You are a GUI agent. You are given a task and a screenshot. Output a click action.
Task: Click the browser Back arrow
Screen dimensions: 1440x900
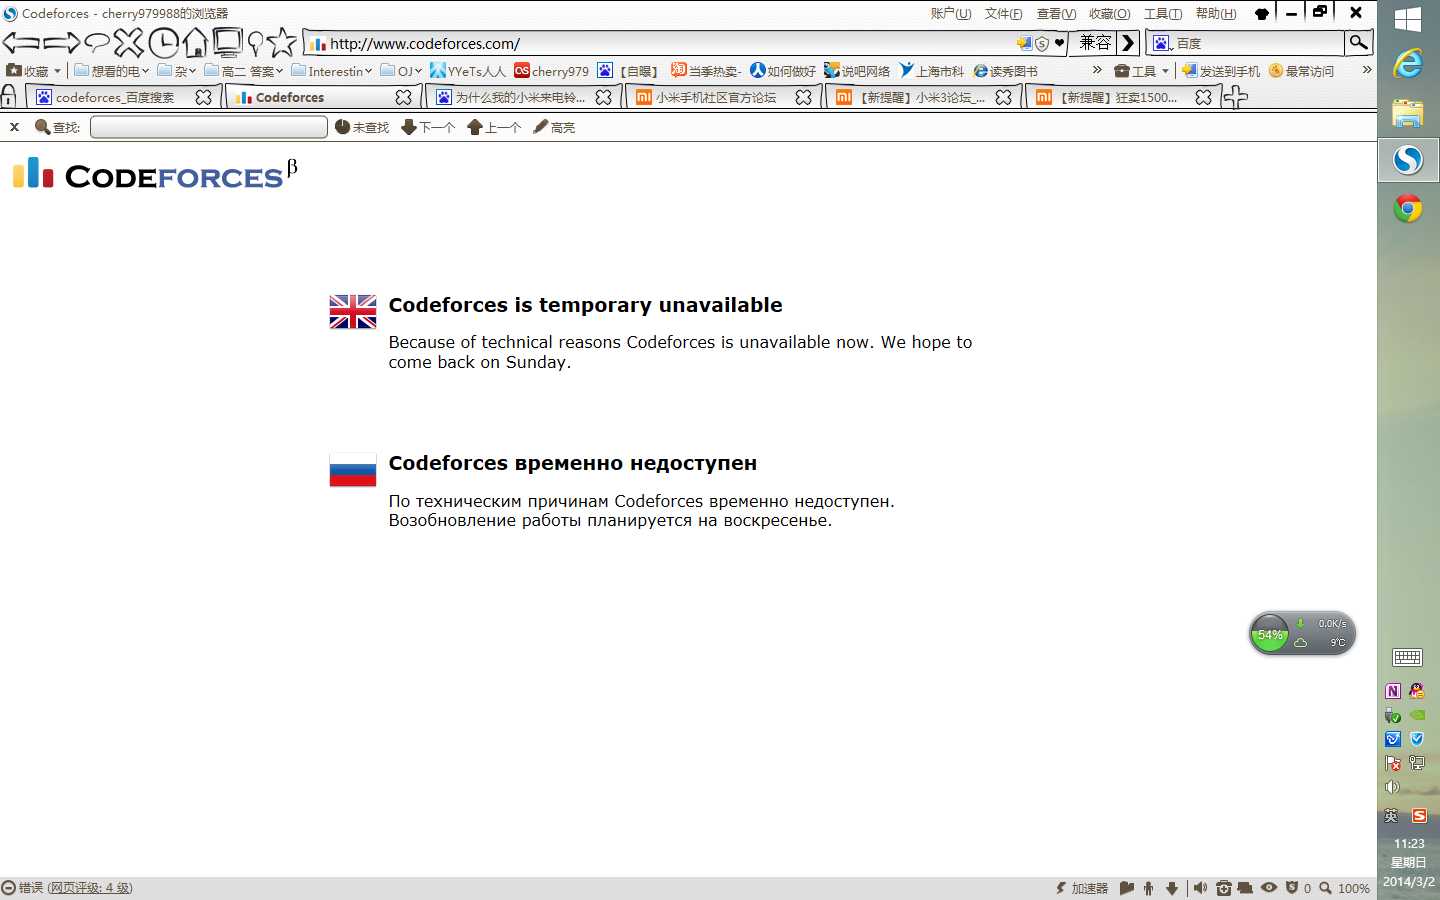click(21, 43)
